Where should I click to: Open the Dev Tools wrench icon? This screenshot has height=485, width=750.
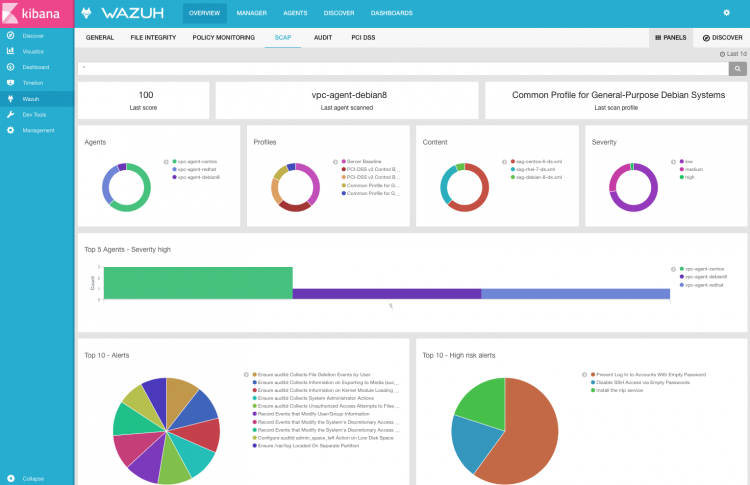click(11, 115)
